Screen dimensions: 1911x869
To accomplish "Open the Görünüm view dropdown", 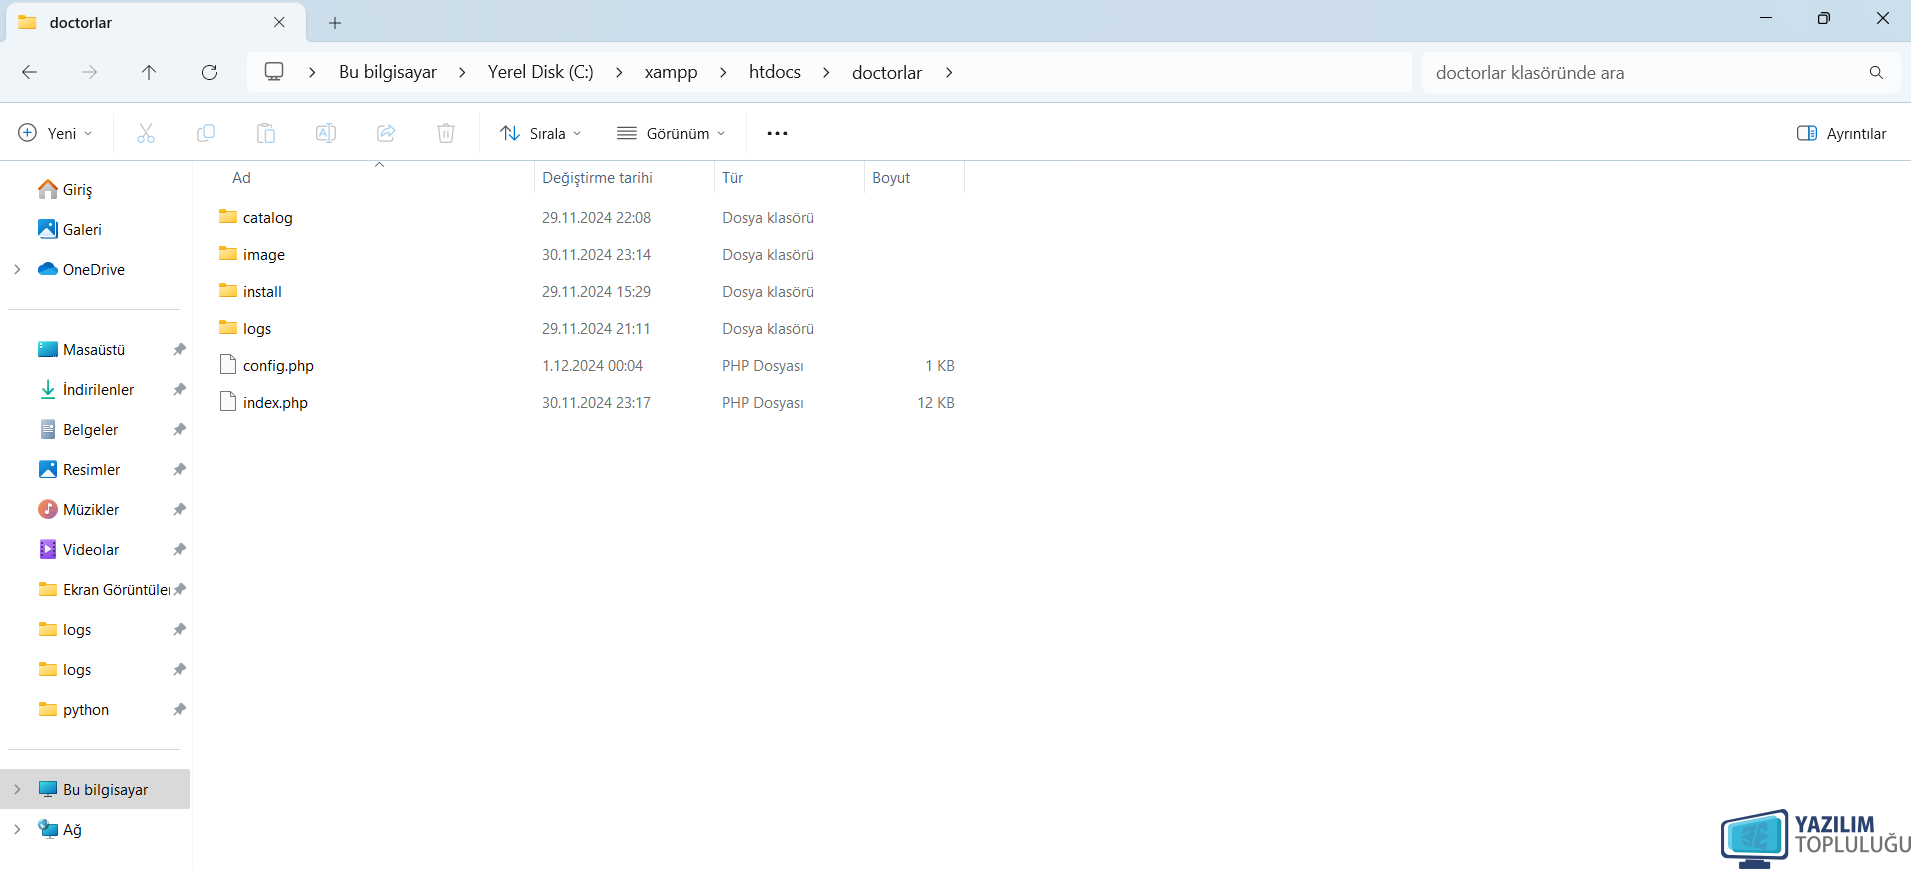I will 671,133.
